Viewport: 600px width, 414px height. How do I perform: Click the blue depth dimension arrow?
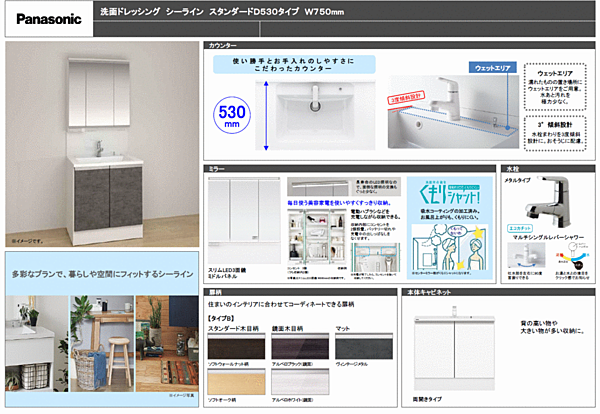(266, 115)
